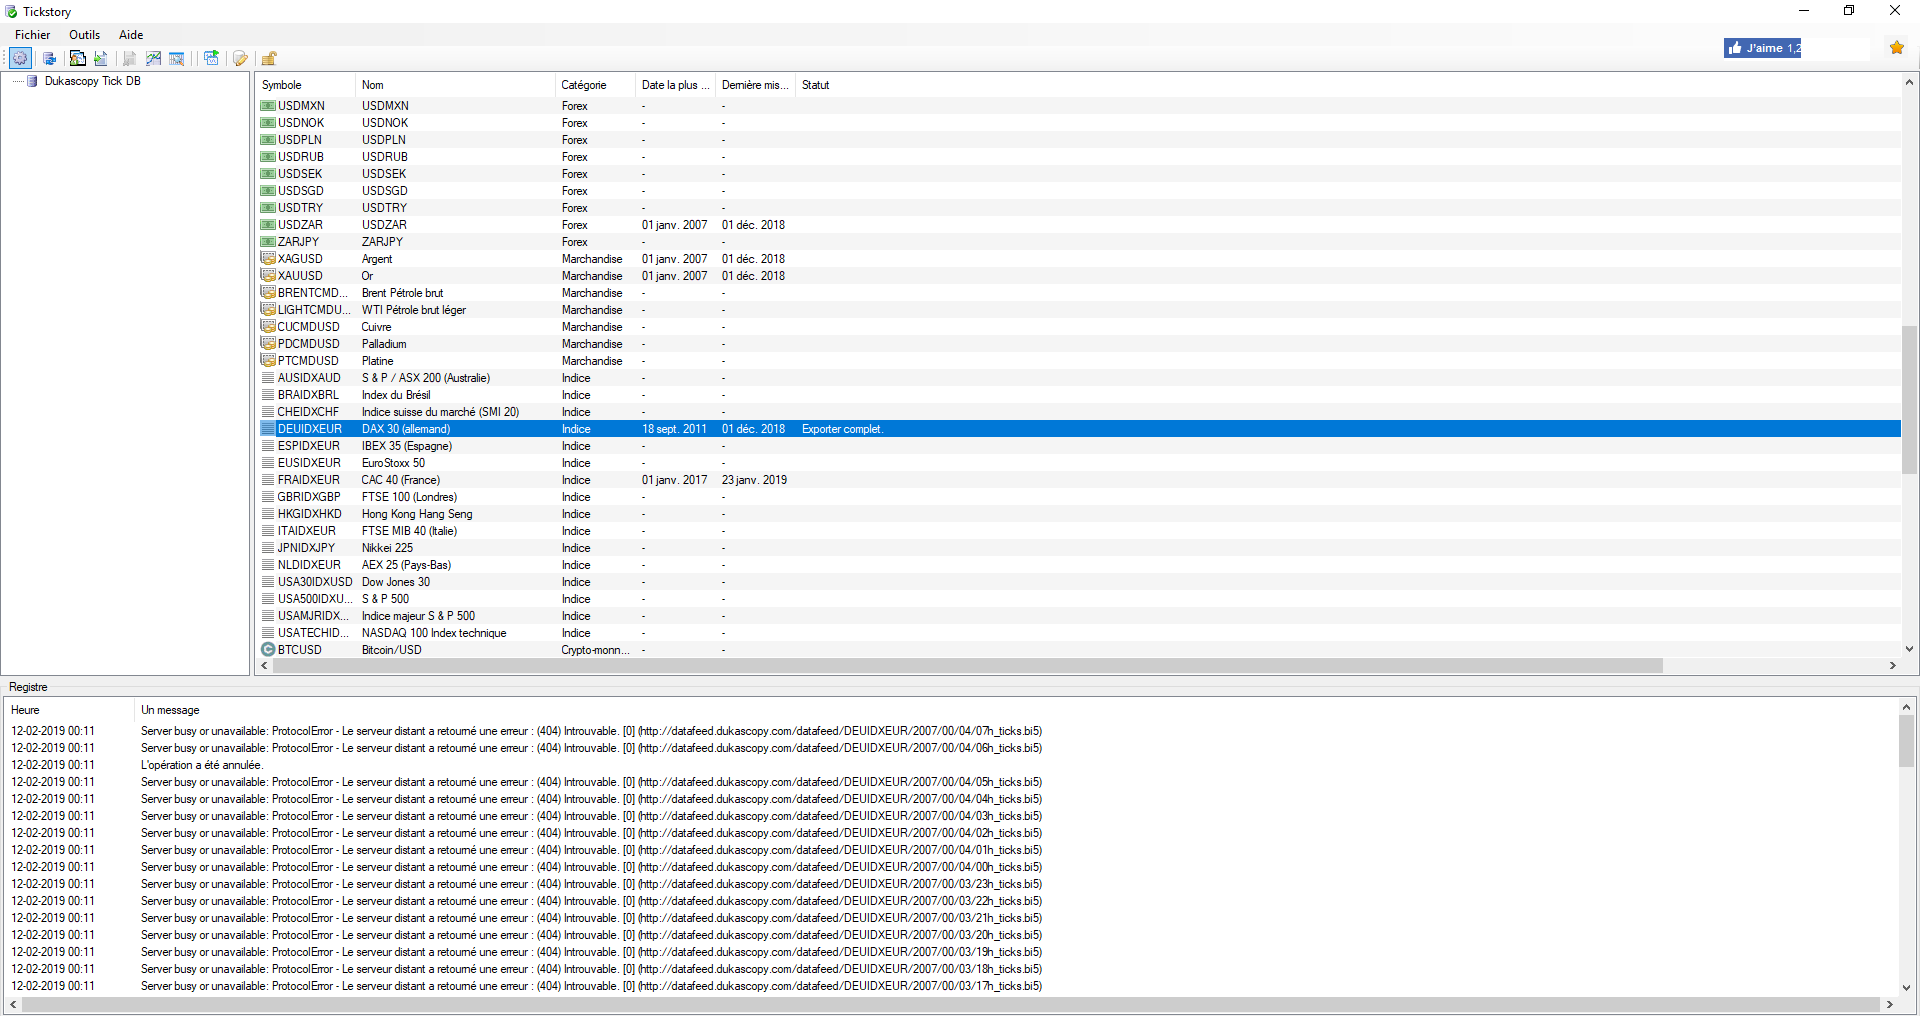The height and width of the screenshot is (1016, 1920).
Task: Click the index icon beside FRAIDXEUR
Action: (x=268, y=480)
